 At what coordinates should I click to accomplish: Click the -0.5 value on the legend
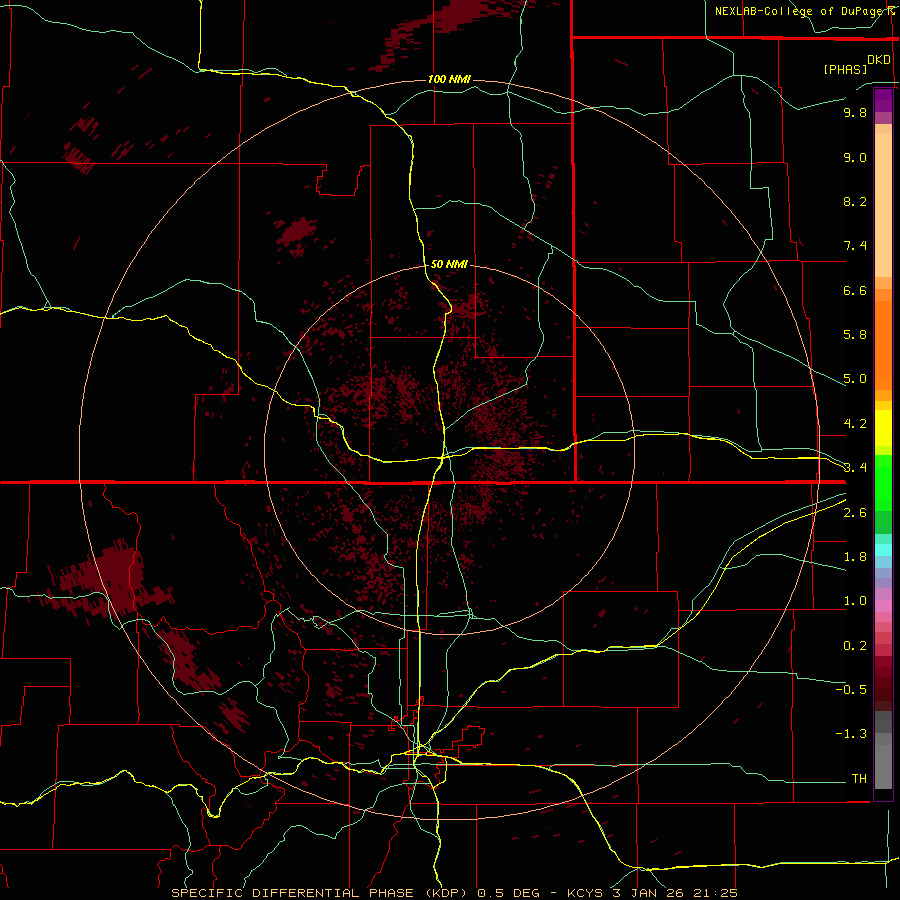(851, 689)
